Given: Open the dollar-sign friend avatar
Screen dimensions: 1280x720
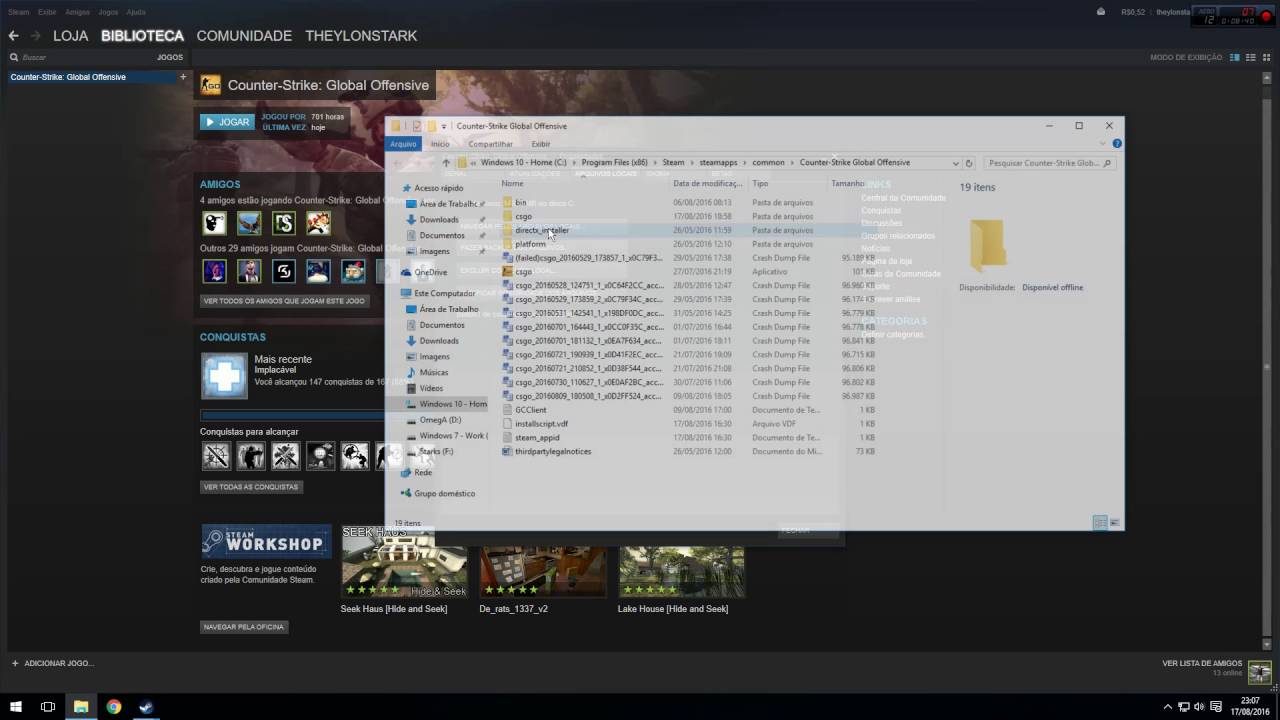Looking at the screenshot, I should pyautogui.click(x=284, y=222).
